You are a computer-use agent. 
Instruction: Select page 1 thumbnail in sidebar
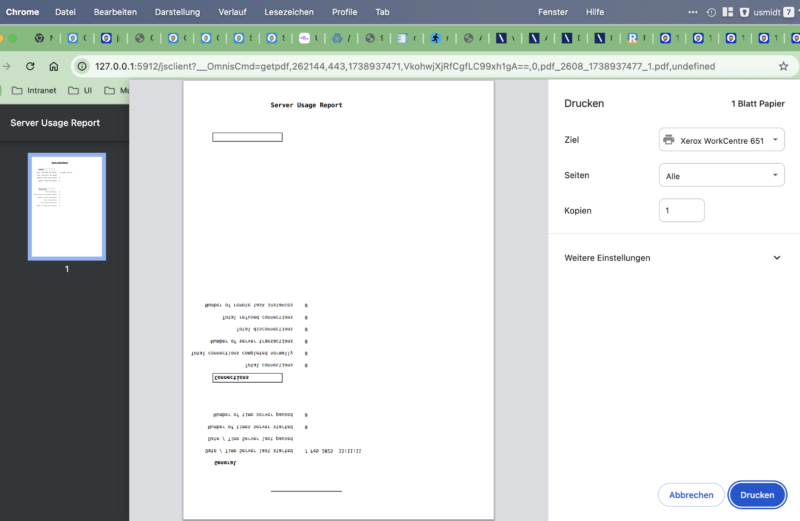click(67, 207)
